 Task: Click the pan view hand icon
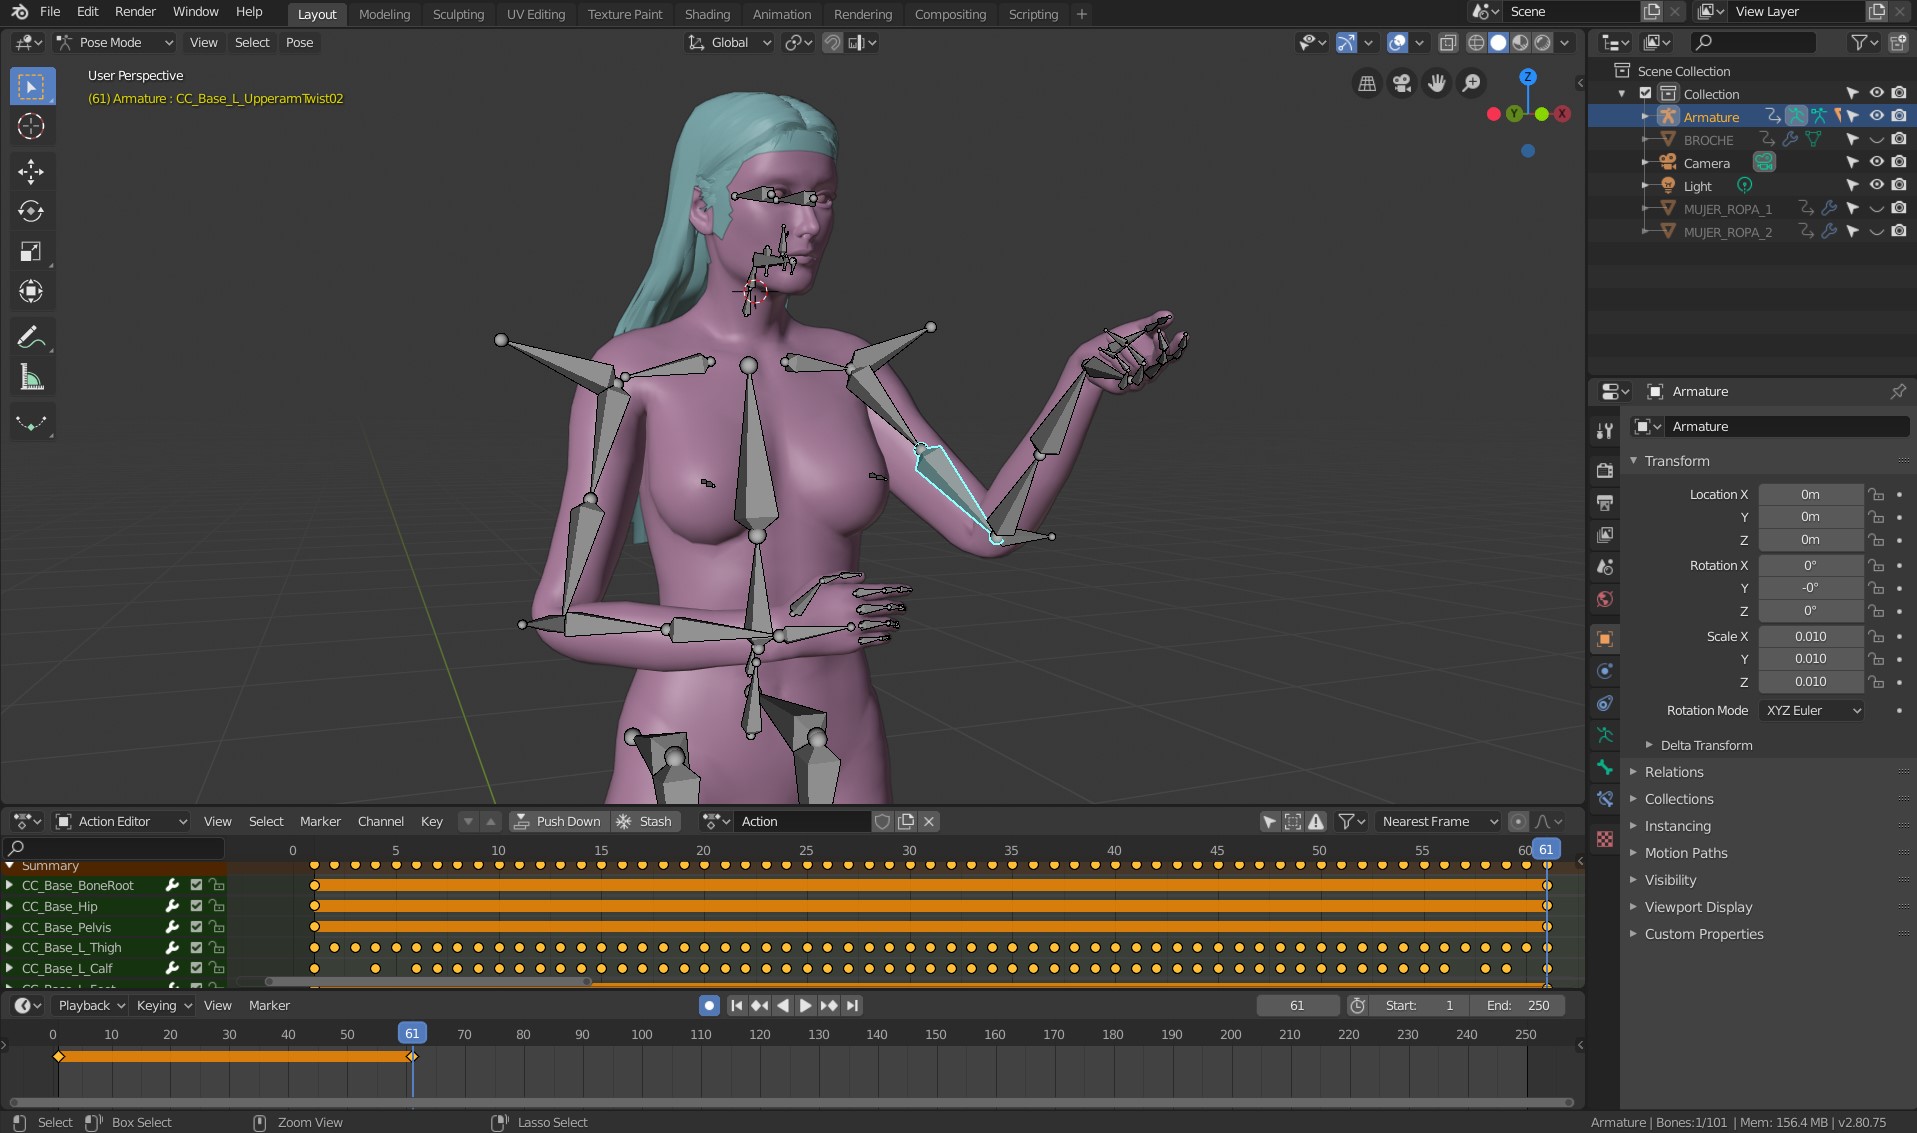point(1437,84)
